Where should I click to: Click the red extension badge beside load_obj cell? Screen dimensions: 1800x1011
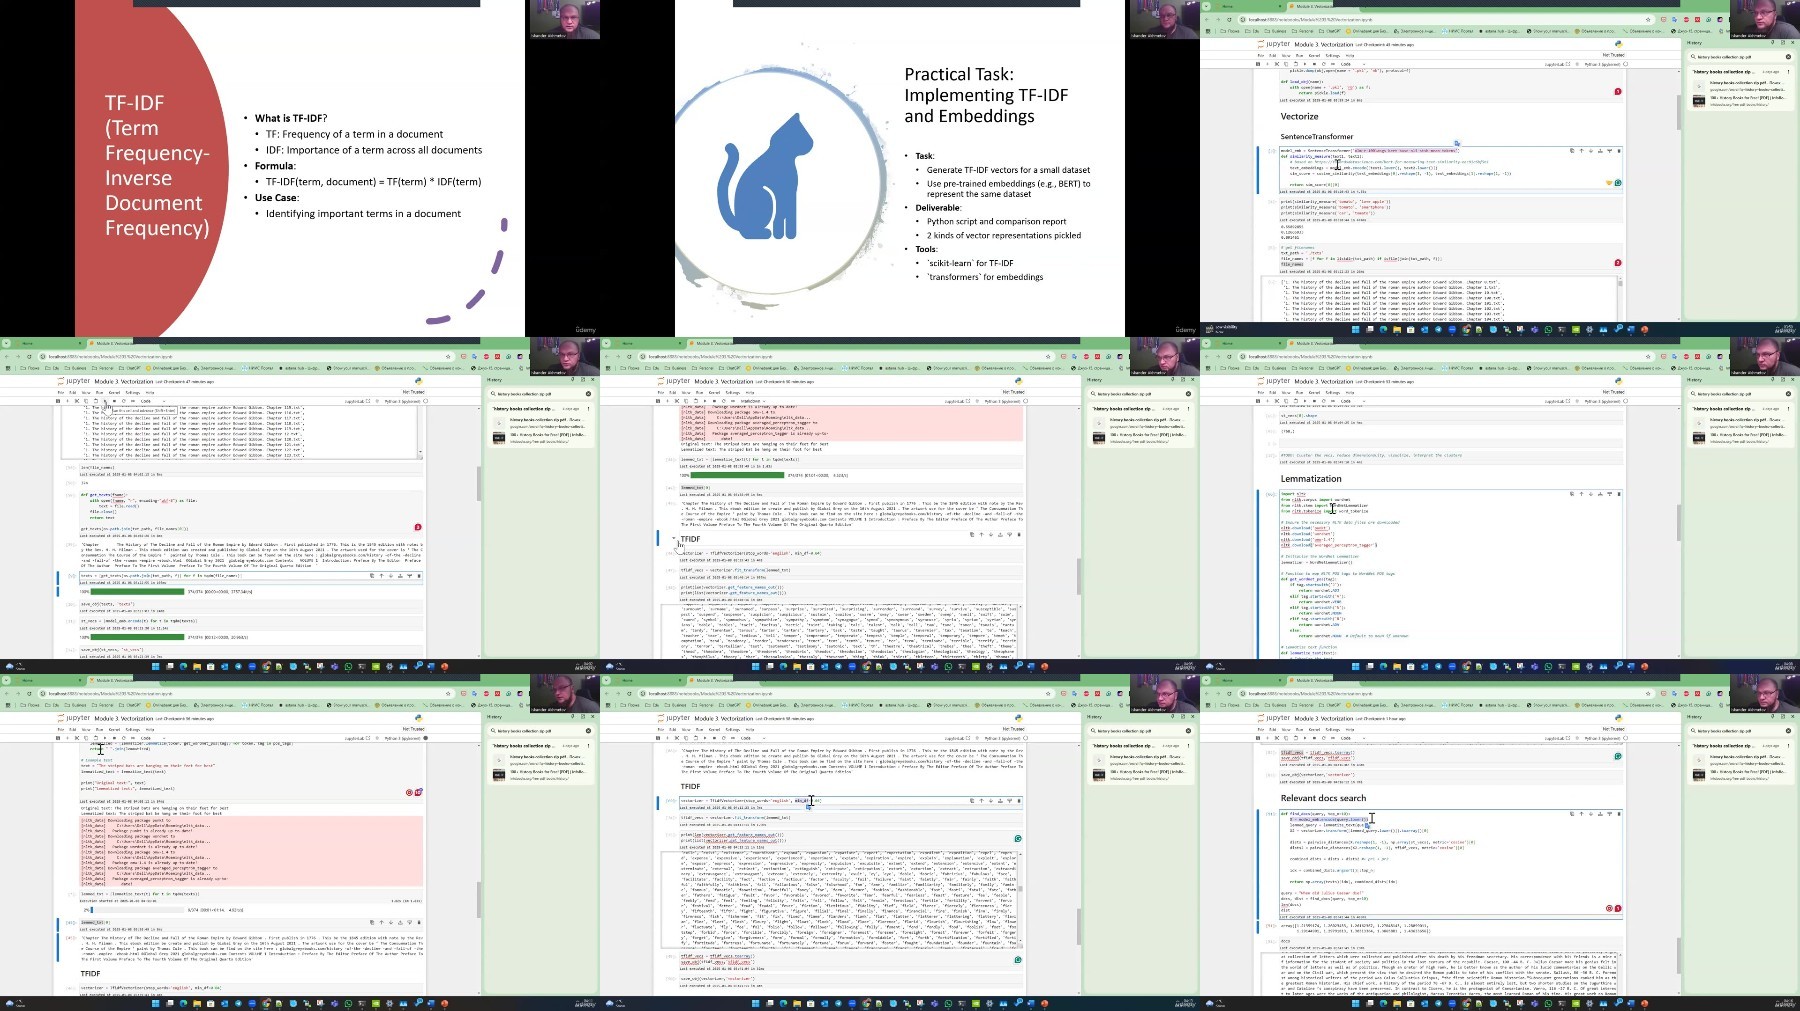tap(1618, 91)
